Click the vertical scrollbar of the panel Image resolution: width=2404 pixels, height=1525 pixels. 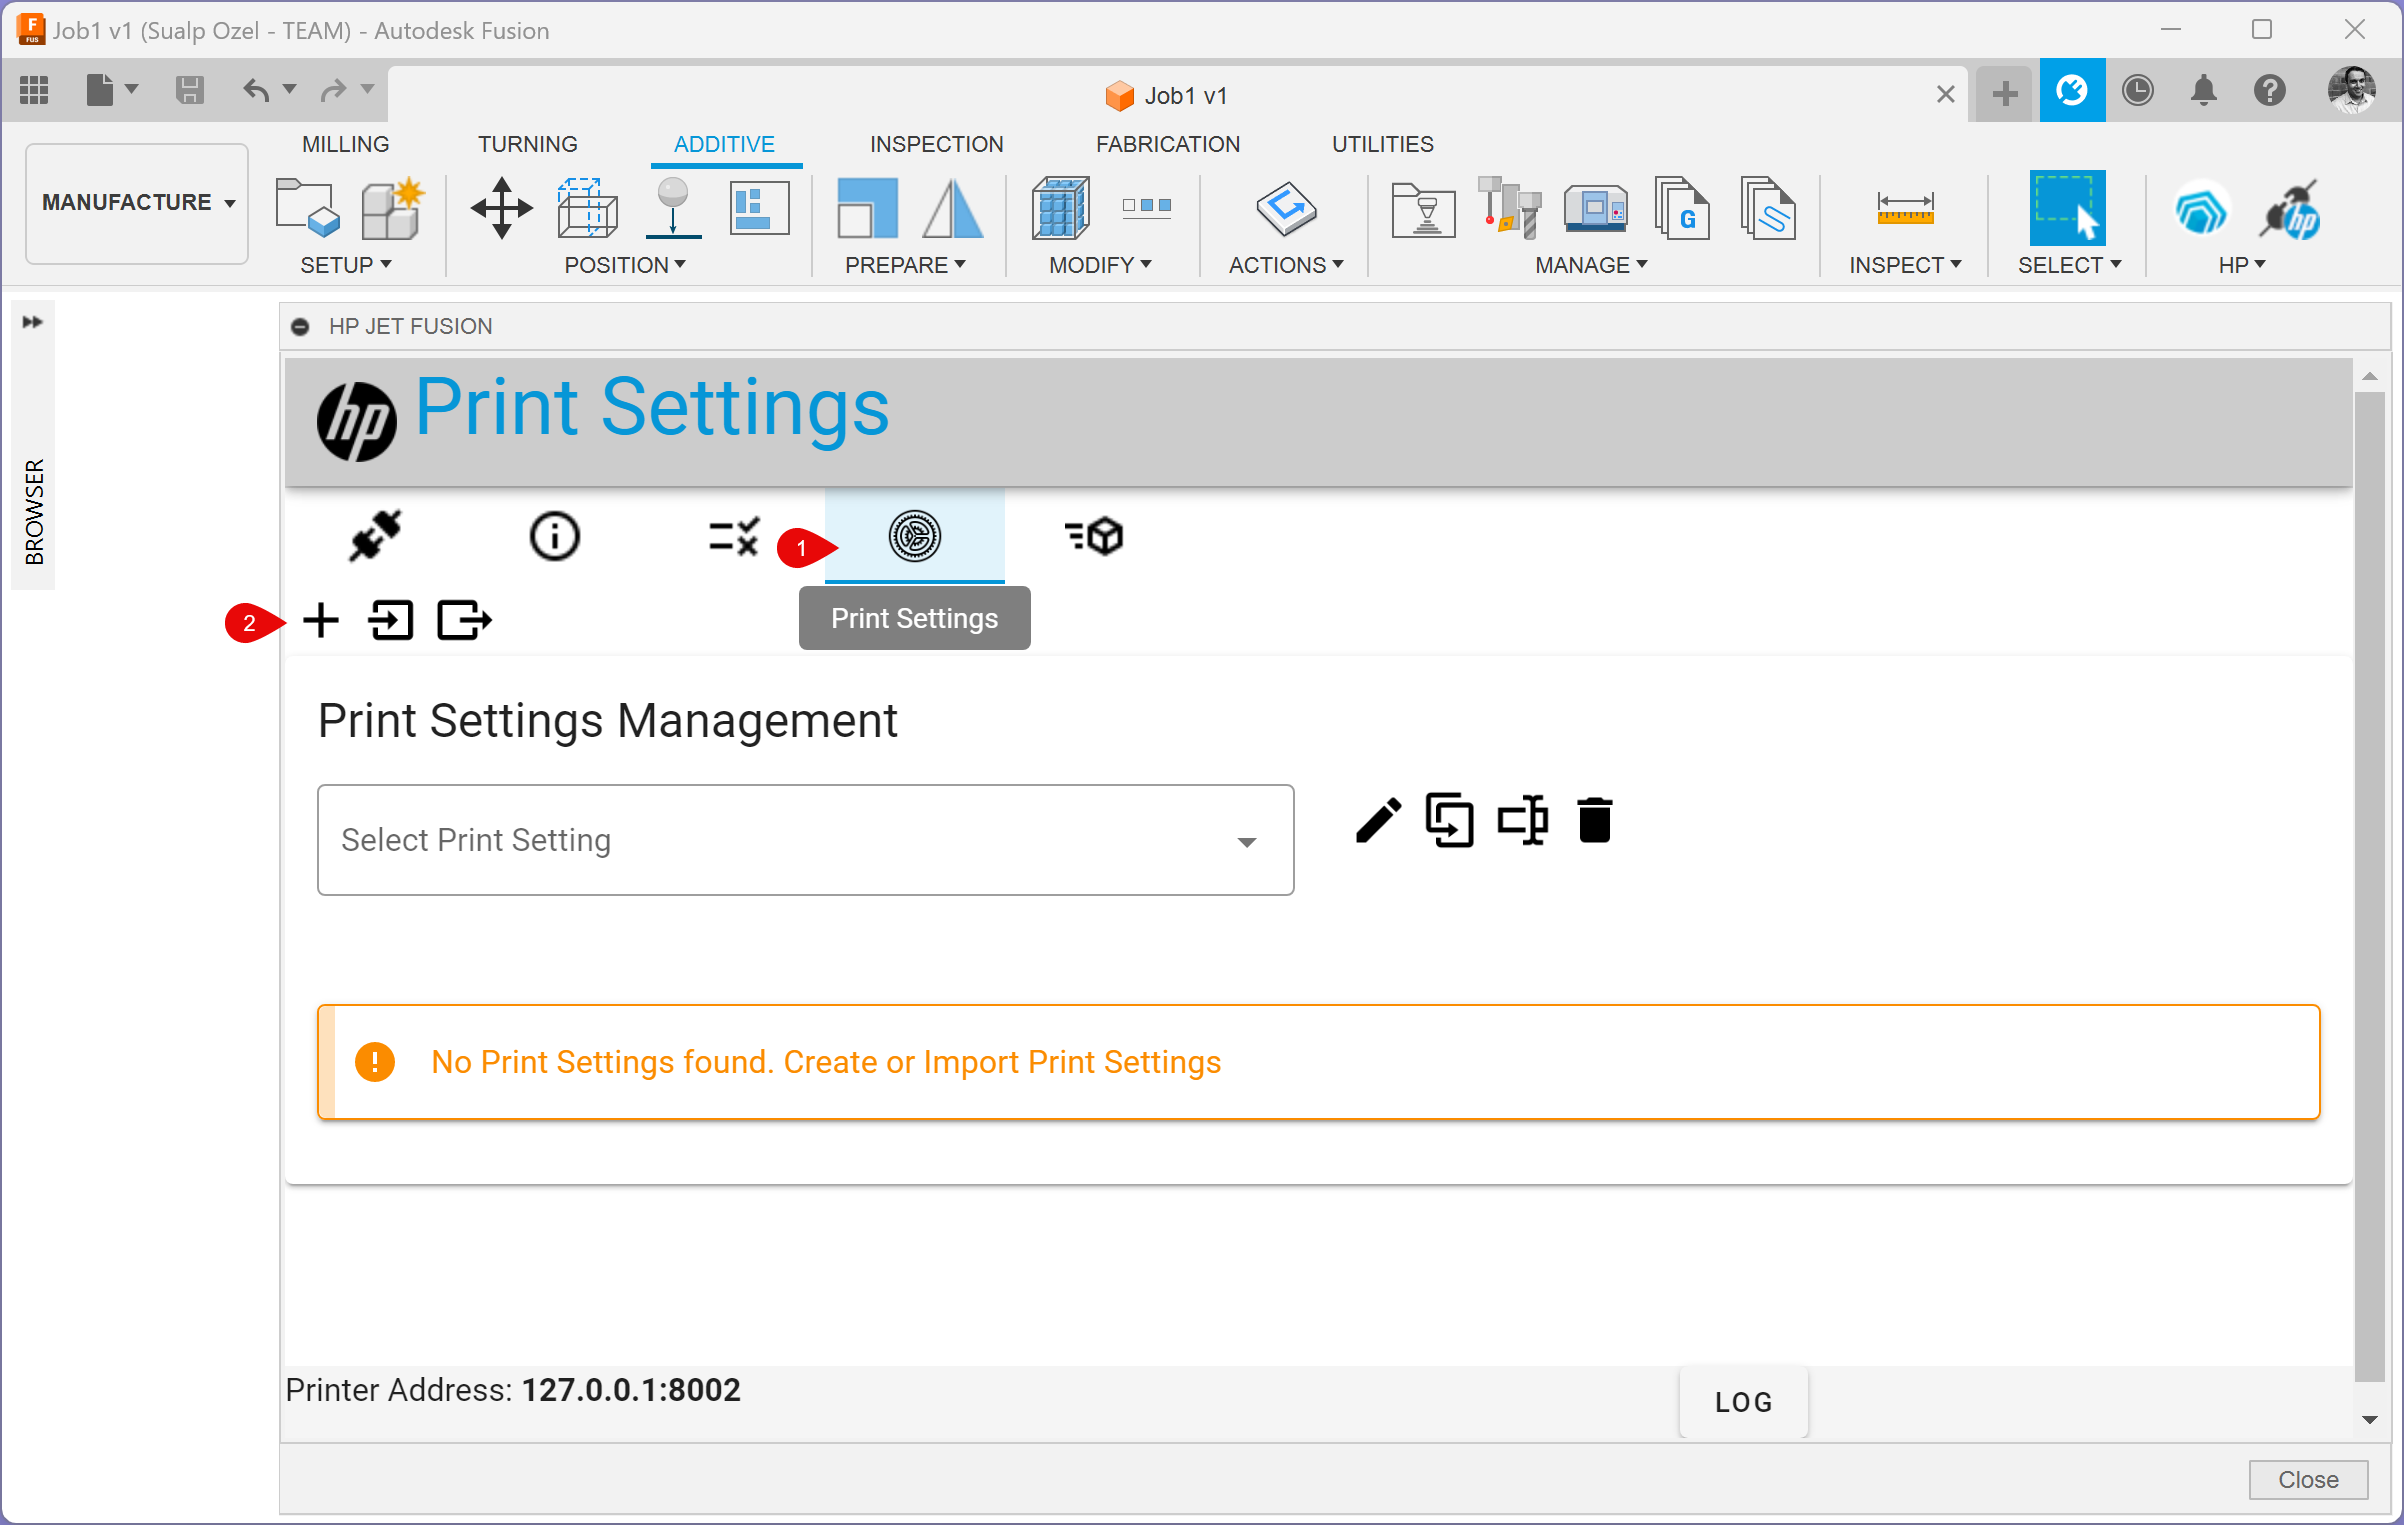click(2369, 880)
